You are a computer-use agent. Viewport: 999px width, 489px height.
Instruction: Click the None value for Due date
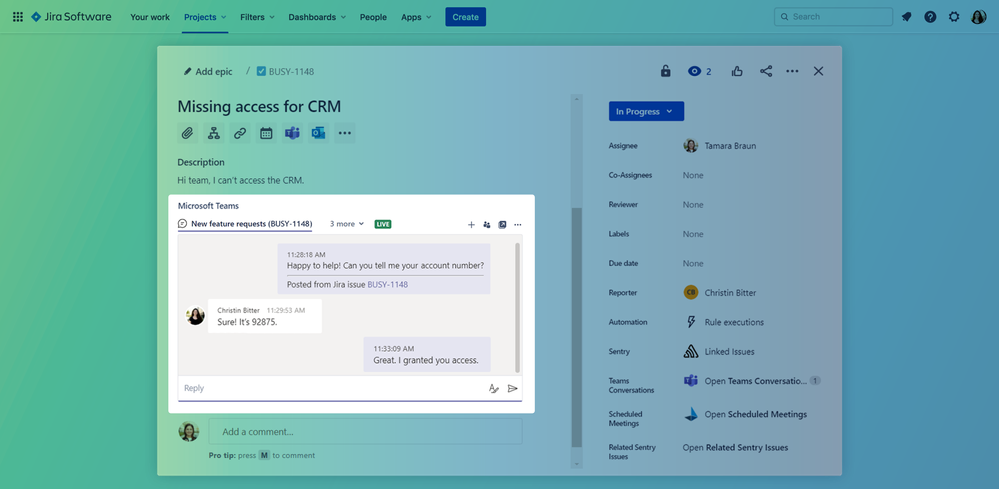[693, 264]
